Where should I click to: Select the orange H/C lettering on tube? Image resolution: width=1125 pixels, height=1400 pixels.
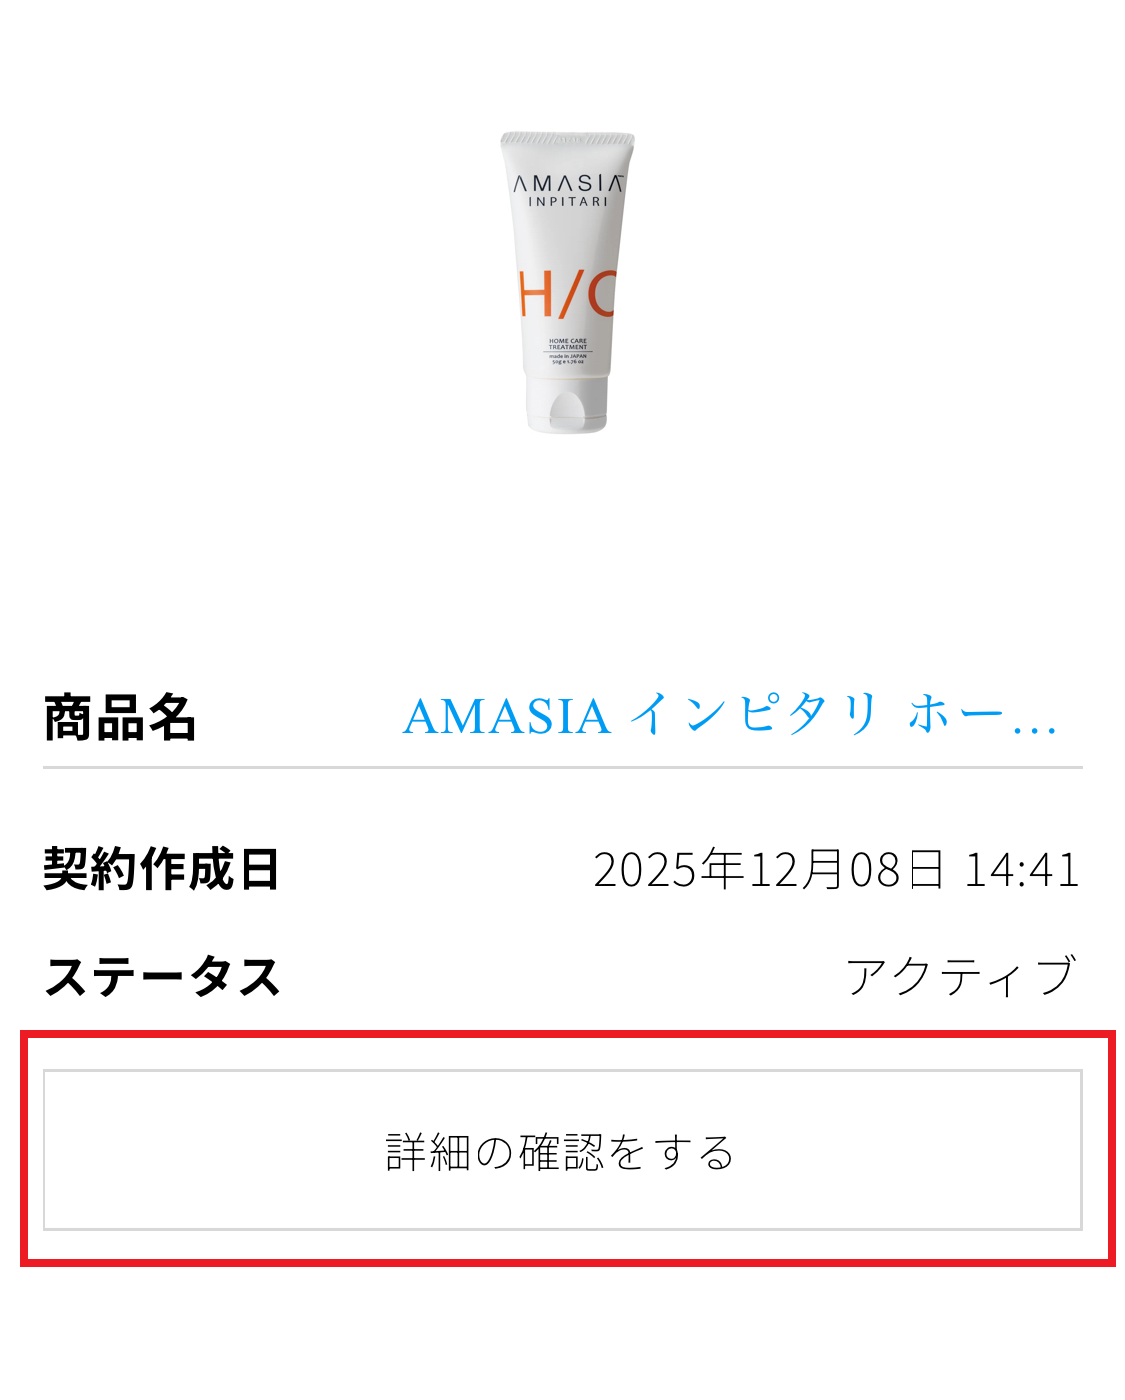pyautogui.click(x=567, y=294)
